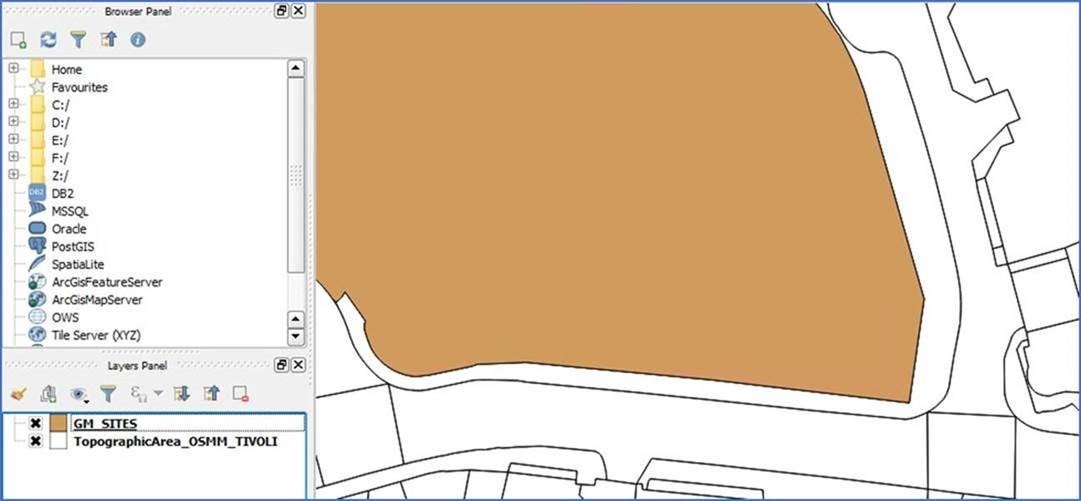Toggle visibility of TopographicArea_OSMM_TIVOLI layer
The width and height of the screenshot is (1081, 501).
pyautogui.click(x=36, y=442)
